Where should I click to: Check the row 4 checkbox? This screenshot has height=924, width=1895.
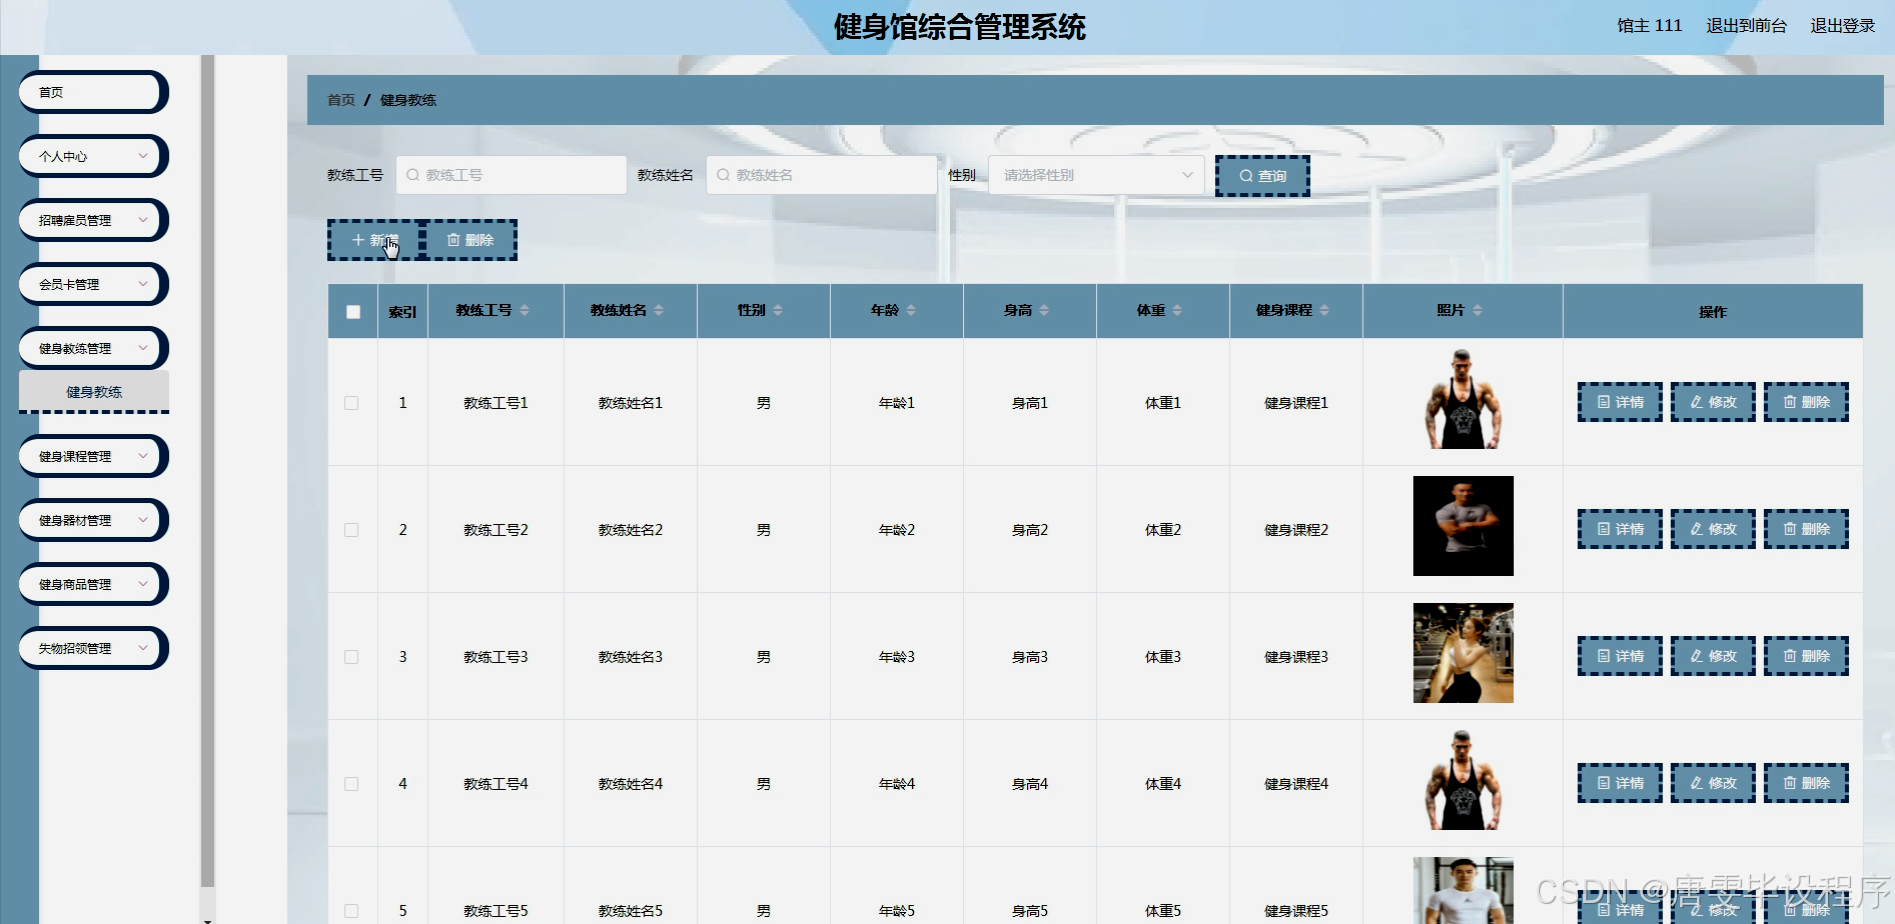point(351,784)
